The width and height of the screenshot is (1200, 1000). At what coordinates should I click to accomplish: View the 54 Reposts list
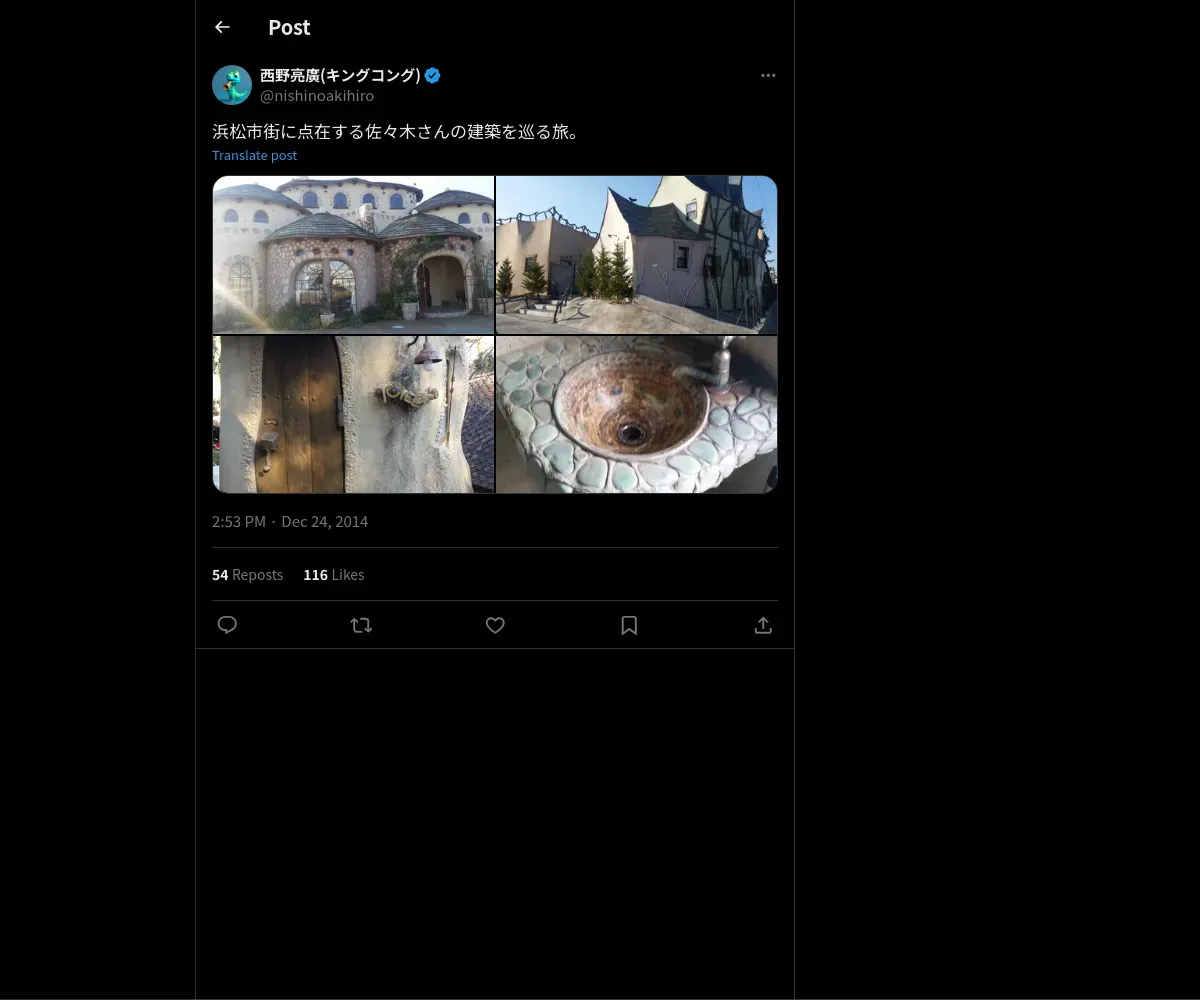[247, 575]
